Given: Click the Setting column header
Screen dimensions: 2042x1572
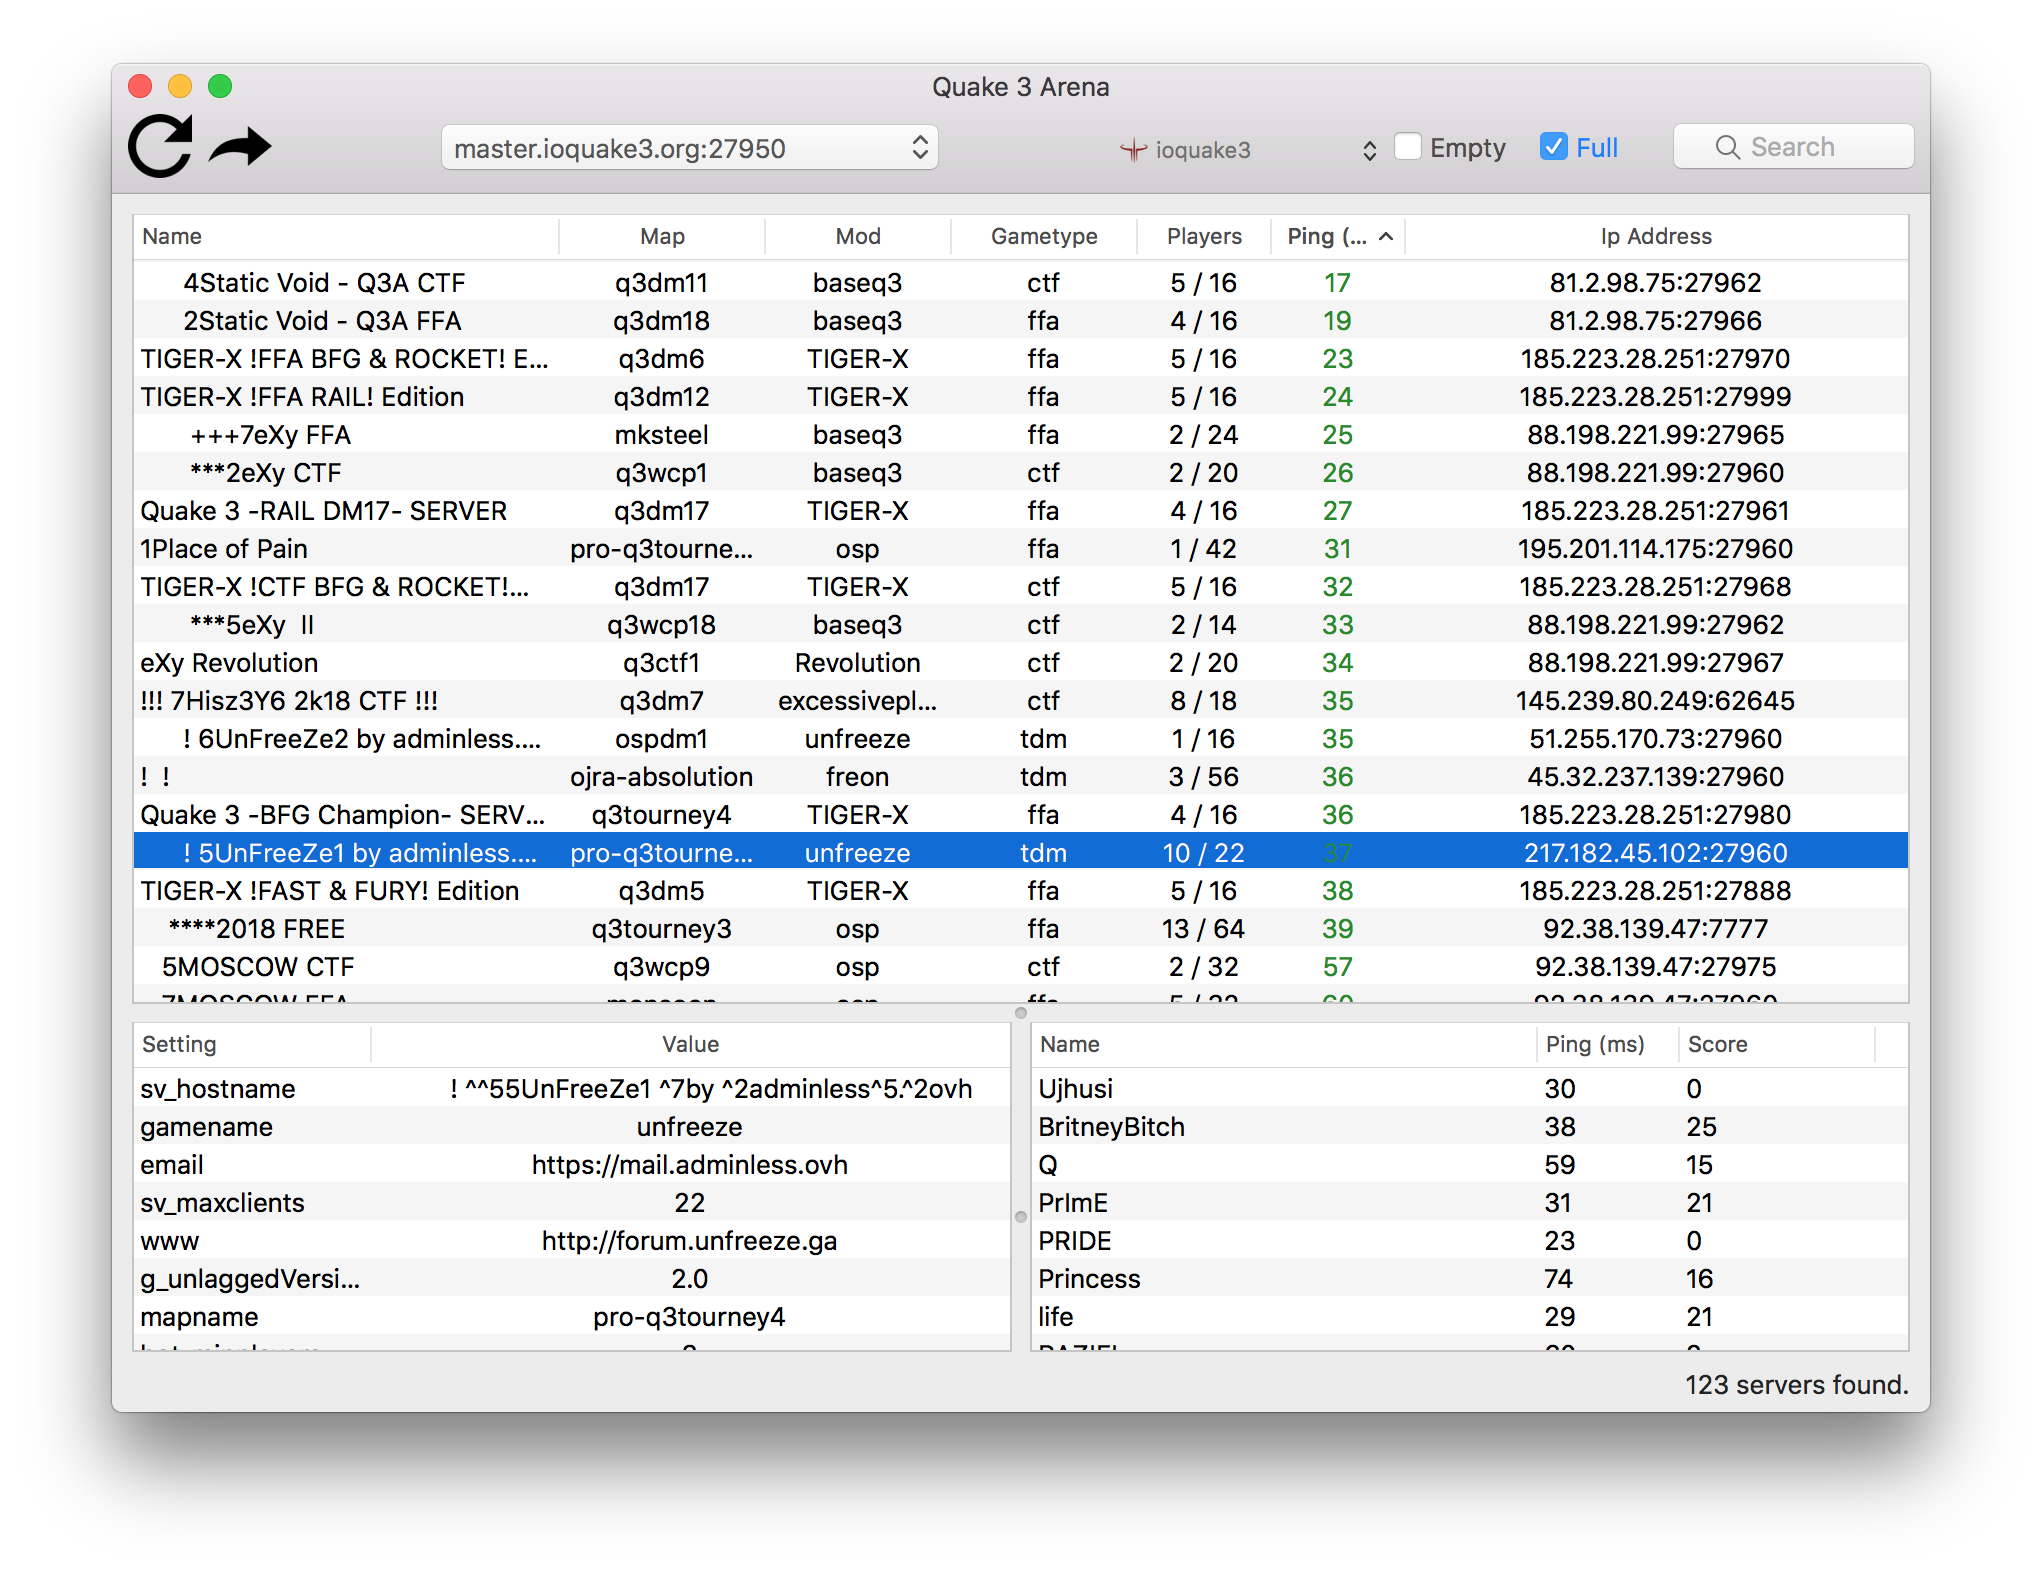Looking at the screenshot, I should point(252,1045).
